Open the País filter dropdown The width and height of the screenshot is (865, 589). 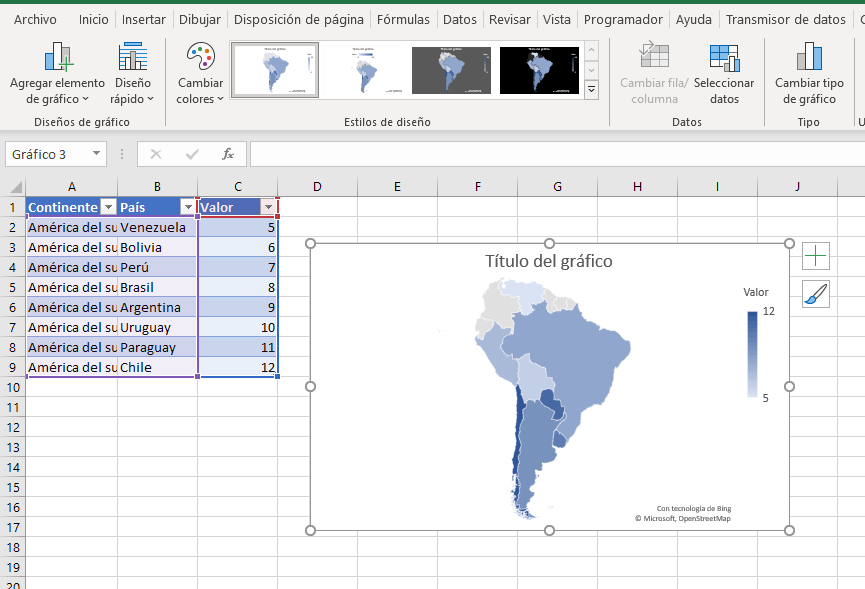[189, 207]
